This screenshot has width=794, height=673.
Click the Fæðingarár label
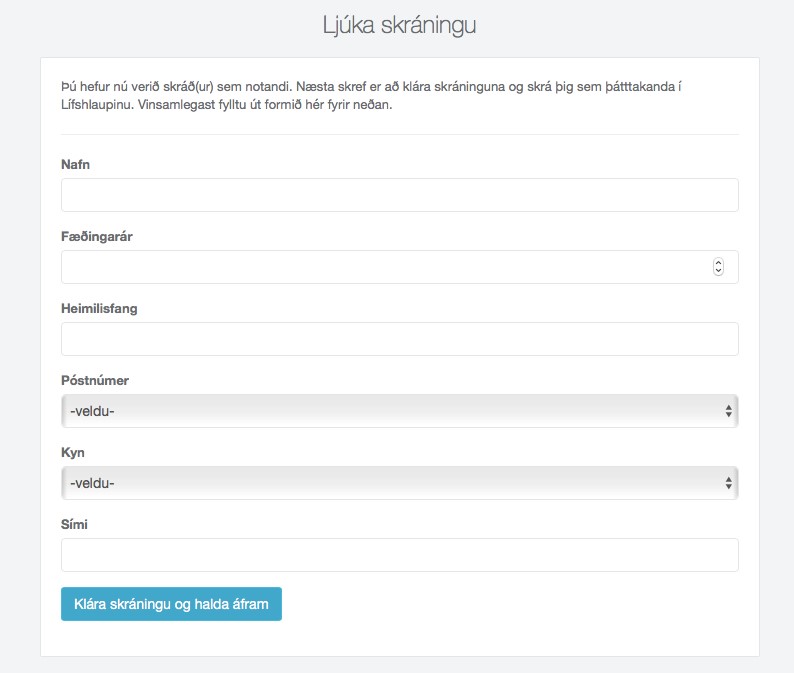coord(97,237)
